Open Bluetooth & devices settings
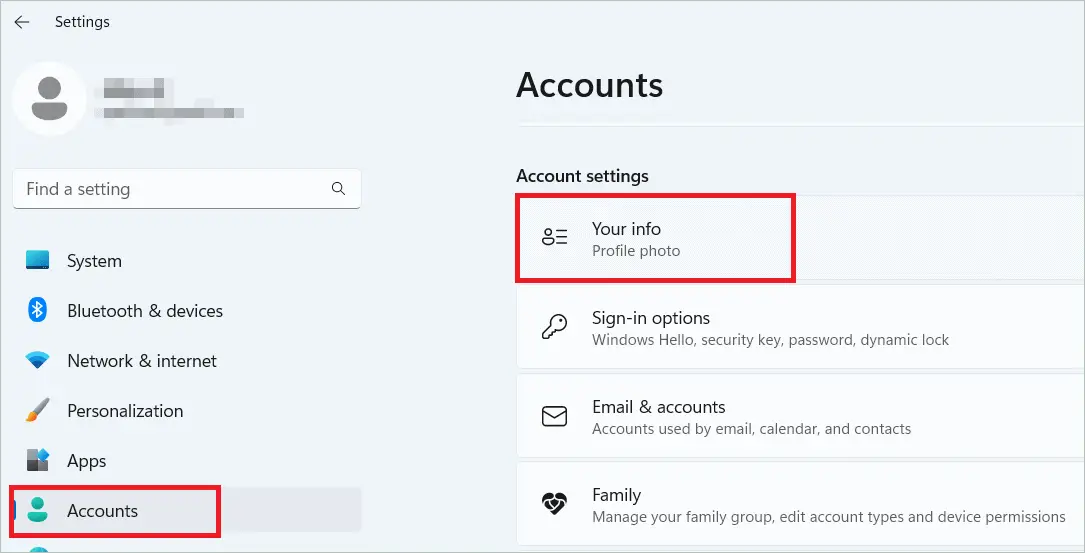Image resolution: width=1085 pixels, height=553 pixels. pos(187,311)
